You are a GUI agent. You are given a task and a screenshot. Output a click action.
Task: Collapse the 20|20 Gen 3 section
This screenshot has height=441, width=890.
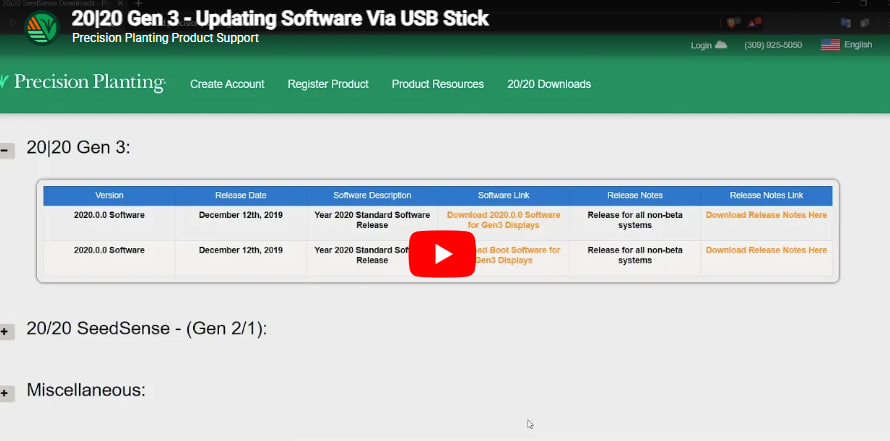[x=6, y=151]
